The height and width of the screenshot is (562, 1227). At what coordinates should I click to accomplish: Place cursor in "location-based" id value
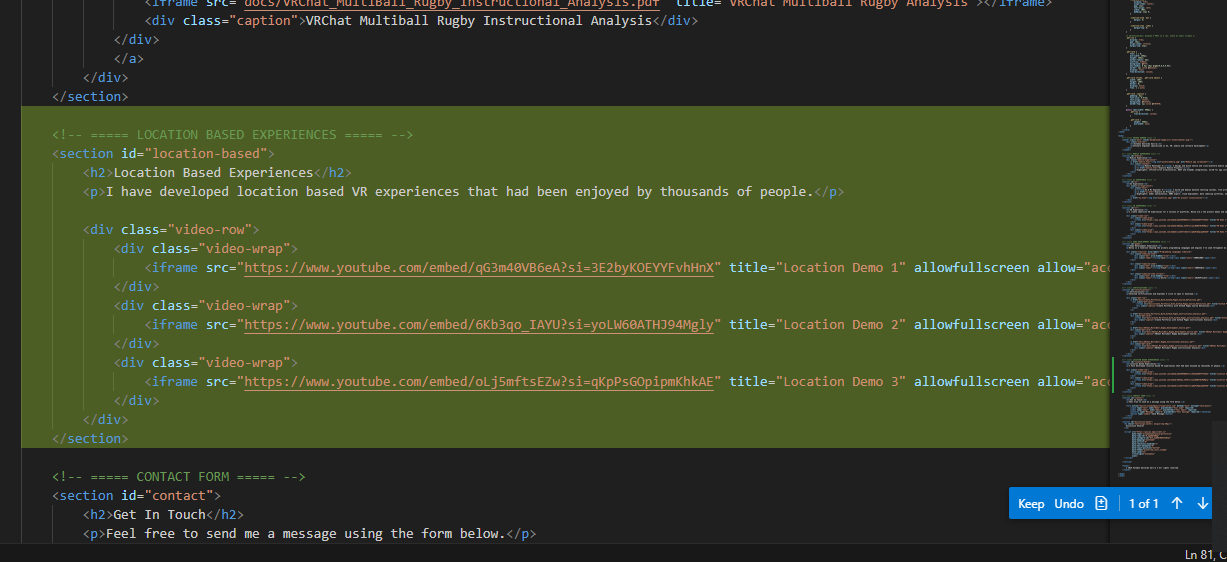[209, 154]
